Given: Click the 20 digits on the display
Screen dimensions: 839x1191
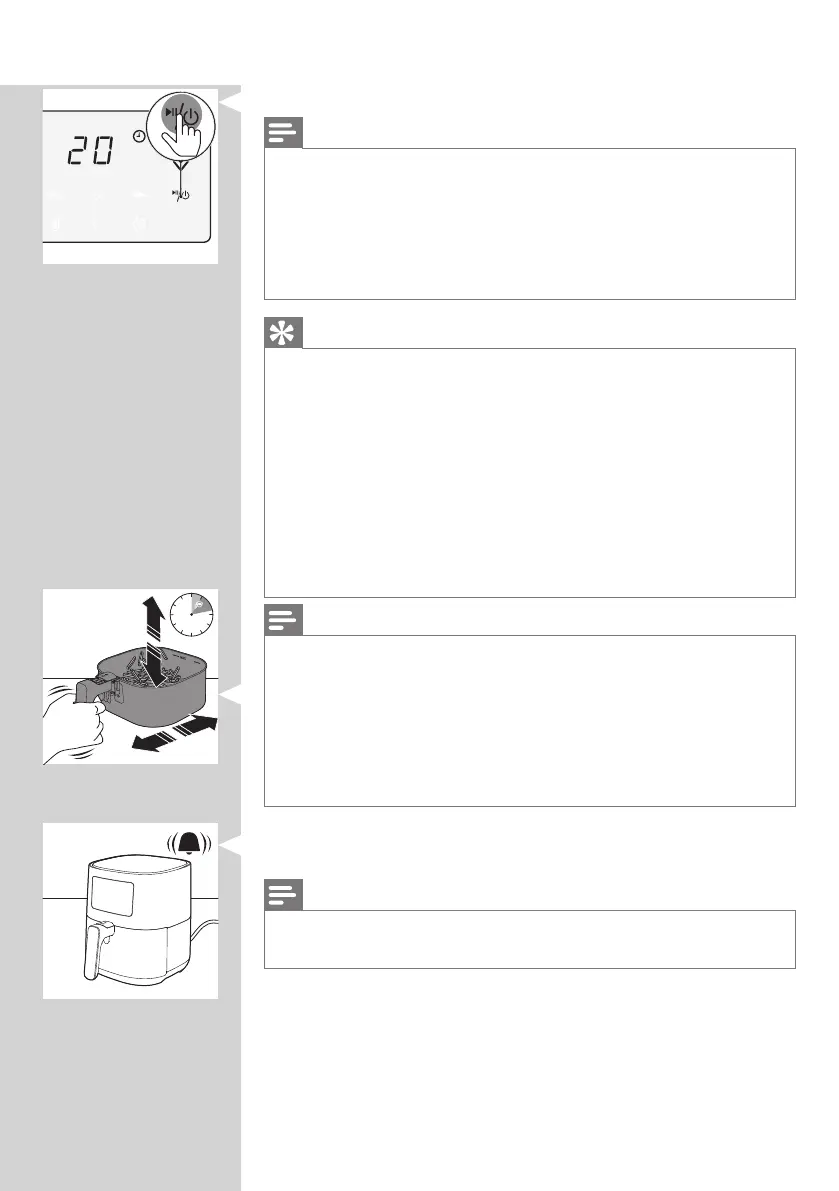Looking at the screenshot, I should pyautogui.click(x=92, y=151).
